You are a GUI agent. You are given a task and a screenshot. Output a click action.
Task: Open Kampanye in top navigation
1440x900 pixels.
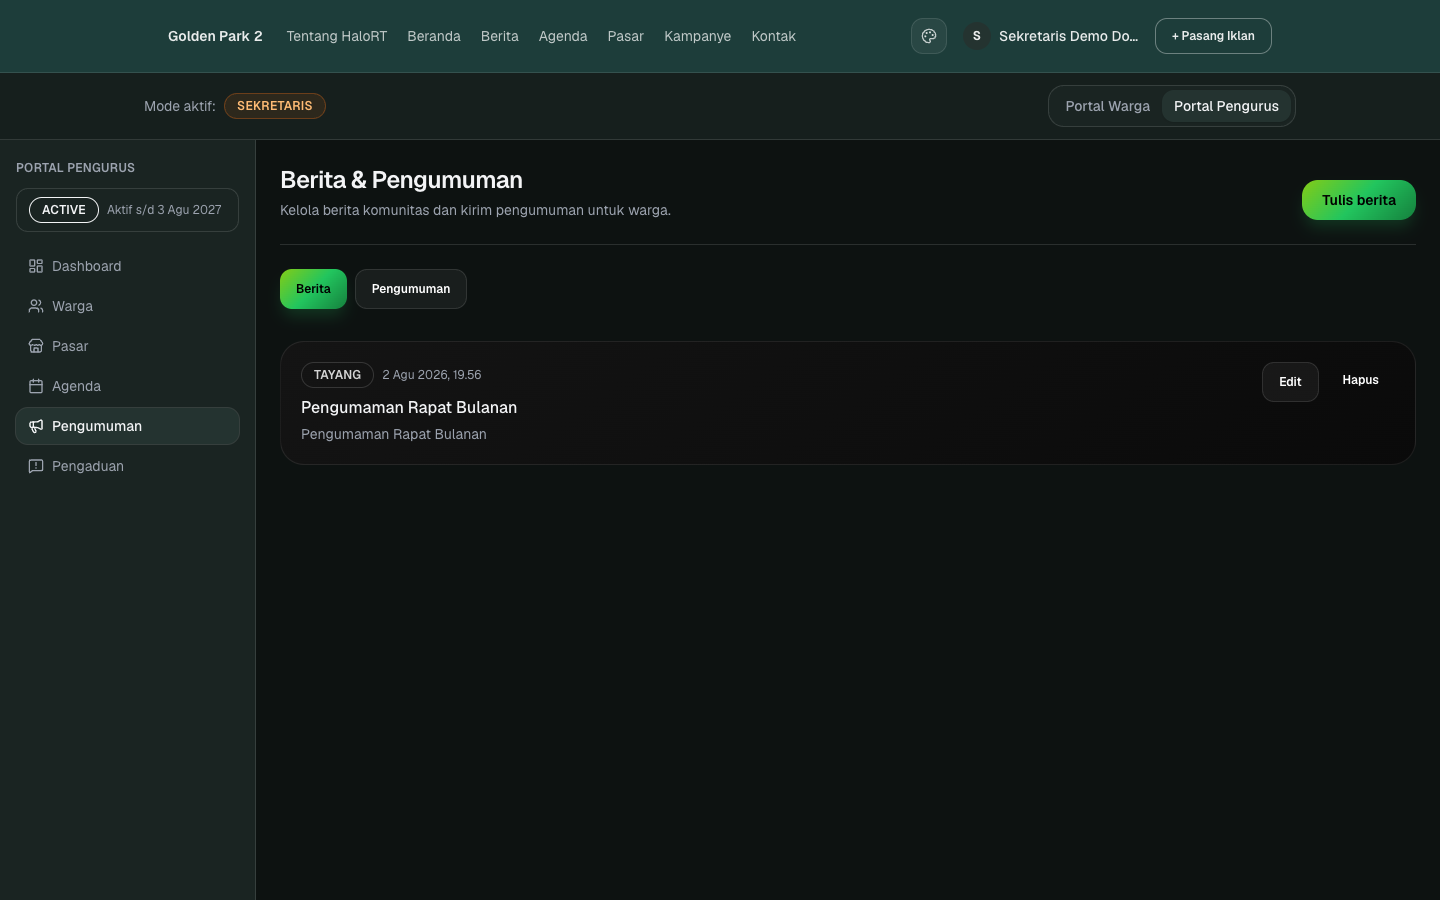pos(698,36)
